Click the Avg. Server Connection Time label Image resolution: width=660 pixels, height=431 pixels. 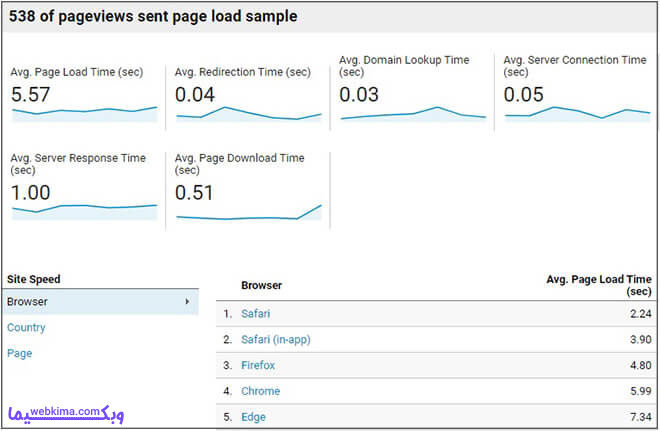[x=575, y=66]
